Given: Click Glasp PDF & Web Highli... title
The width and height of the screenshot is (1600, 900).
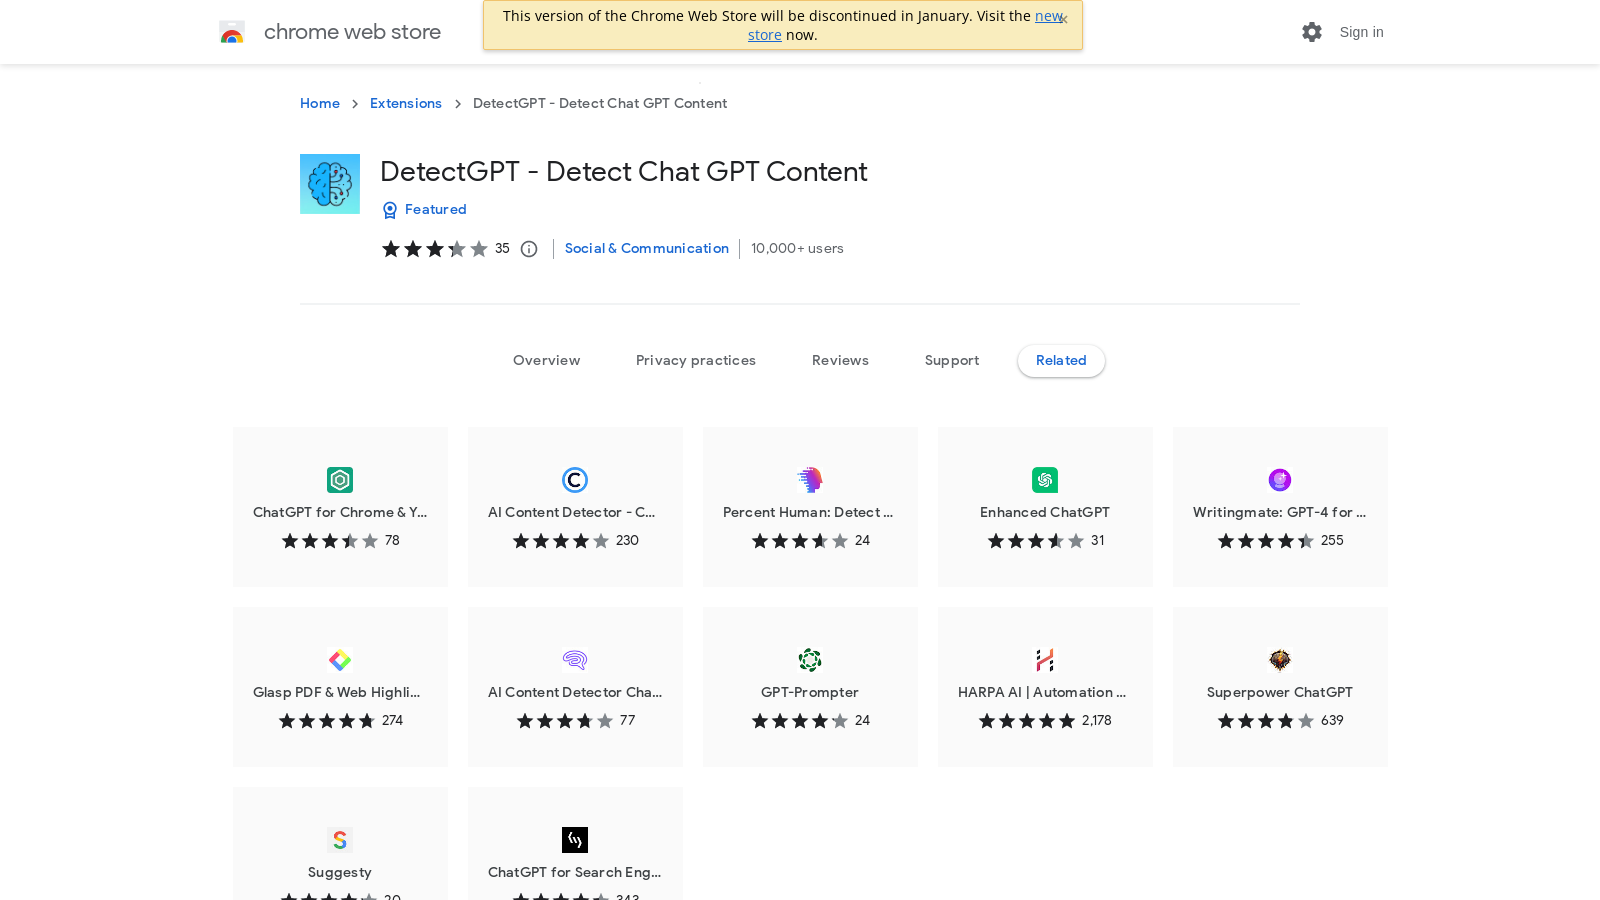Looking at the screenshot, I should pyautogui.click(x=337, y=692).
